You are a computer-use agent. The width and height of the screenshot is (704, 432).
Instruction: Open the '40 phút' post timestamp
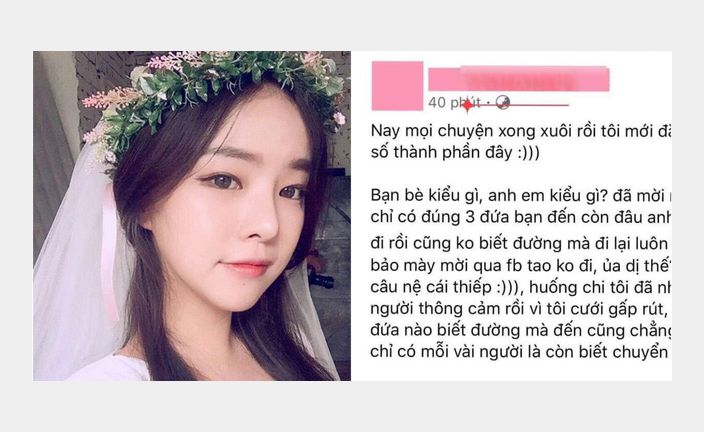click(x=454, y=103)
